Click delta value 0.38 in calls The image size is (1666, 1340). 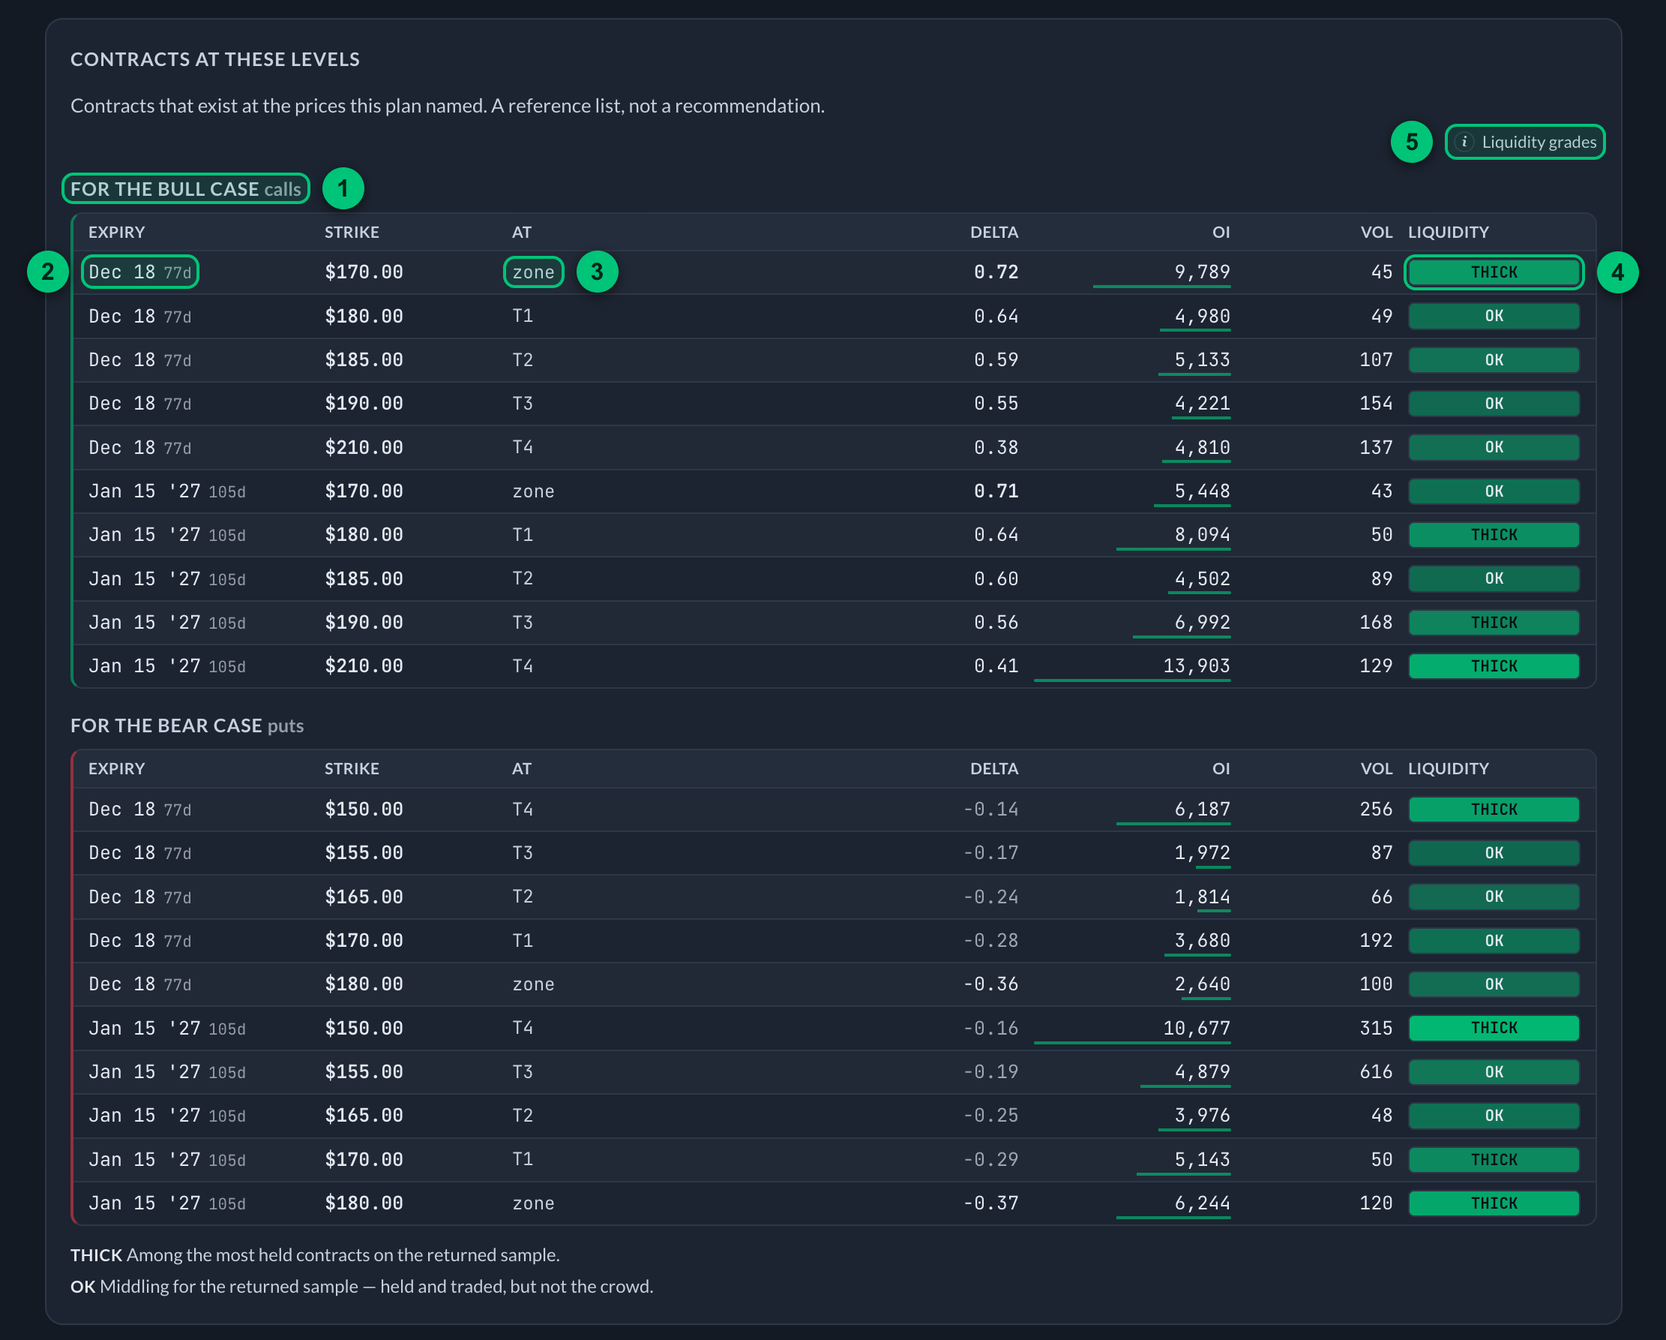(996, 447)
